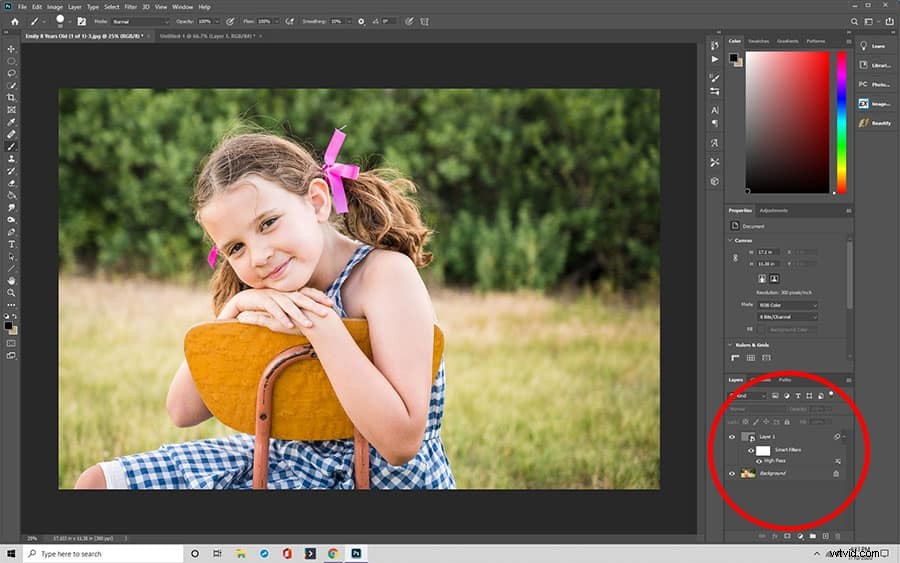The height and width of the screenshot is (563, 900).
Task: Click the Windows taskbar search box
Action: coord(103,554)
